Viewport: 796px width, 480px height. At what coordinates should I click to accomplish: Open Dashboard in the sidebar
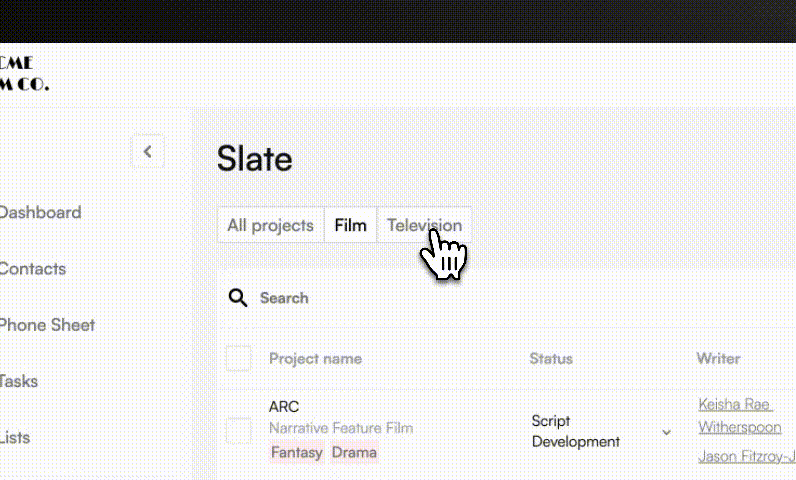click(x=41, y=212)
